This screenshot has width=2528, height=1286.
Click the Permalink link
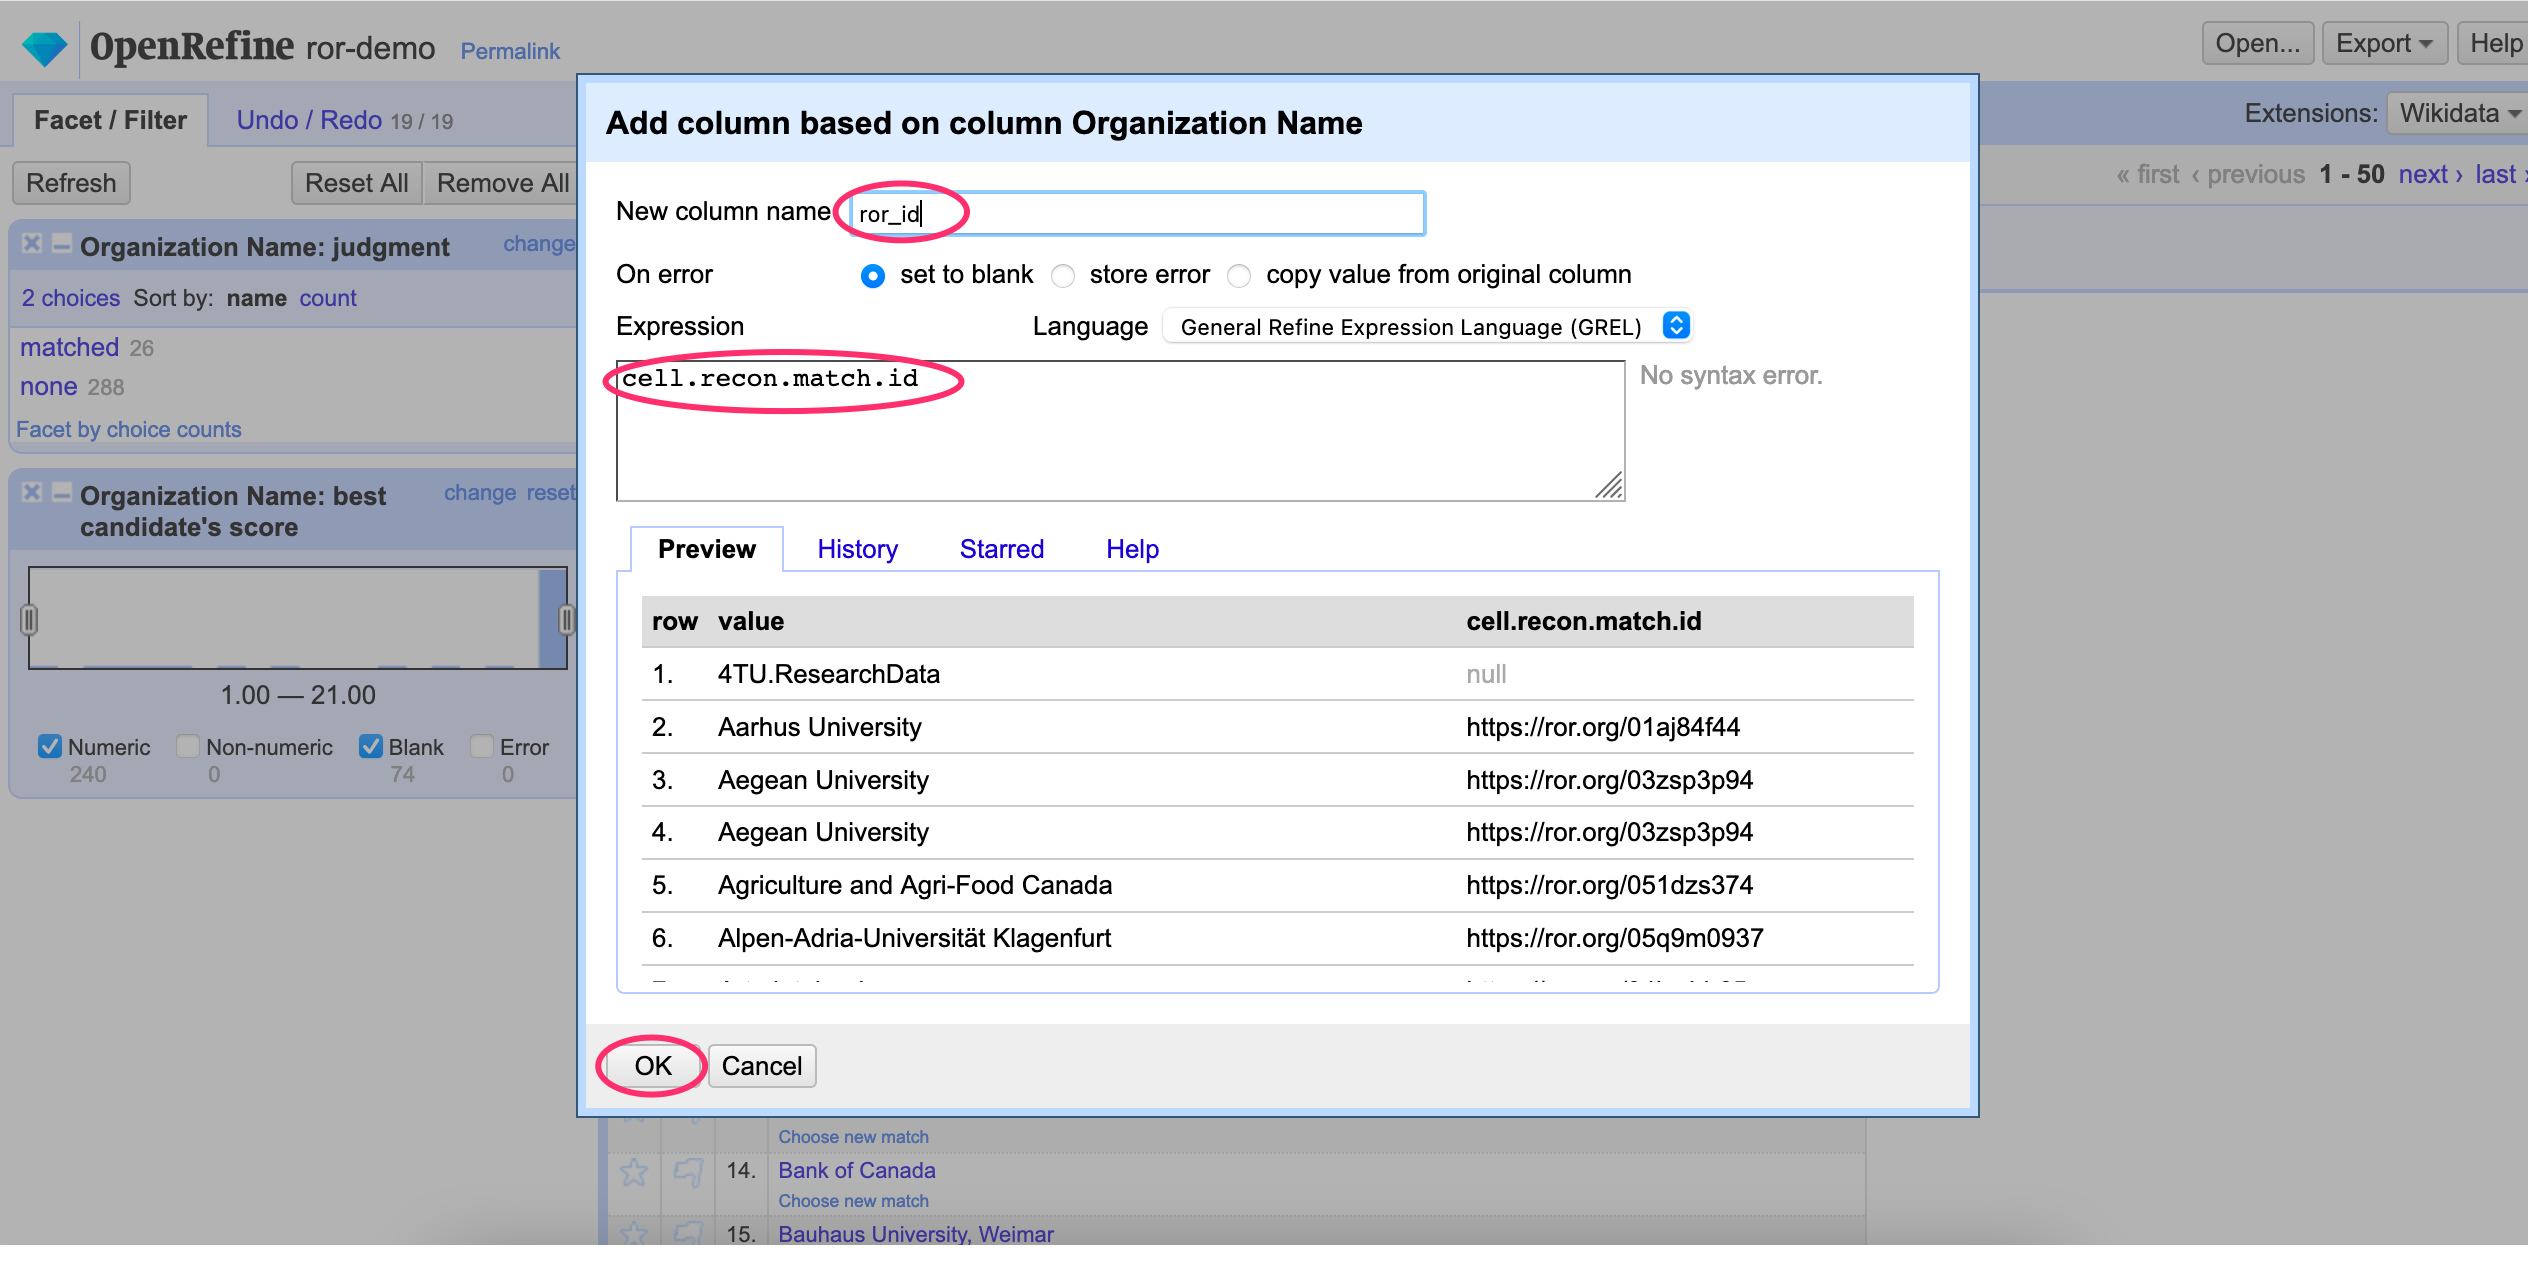point(509,51)
